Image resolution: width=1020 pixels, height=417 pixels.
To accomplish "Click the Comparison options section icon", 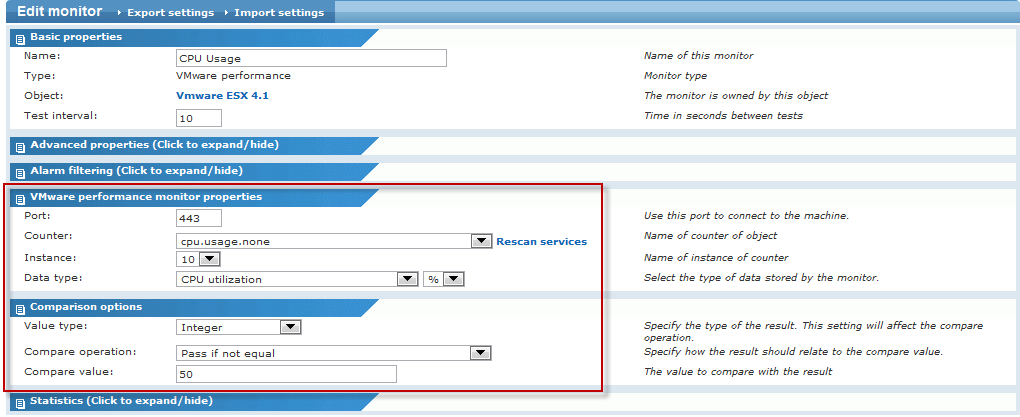I will [x=20, y=307].
